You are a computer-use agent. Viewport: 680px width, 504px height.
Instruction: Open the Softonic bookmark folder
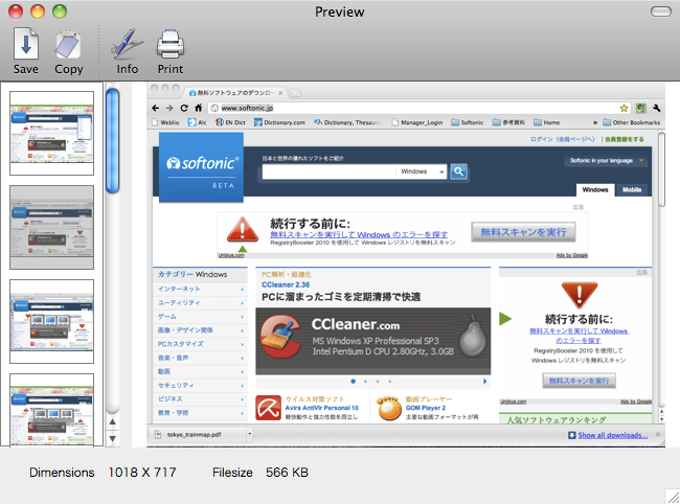point(467,123)
